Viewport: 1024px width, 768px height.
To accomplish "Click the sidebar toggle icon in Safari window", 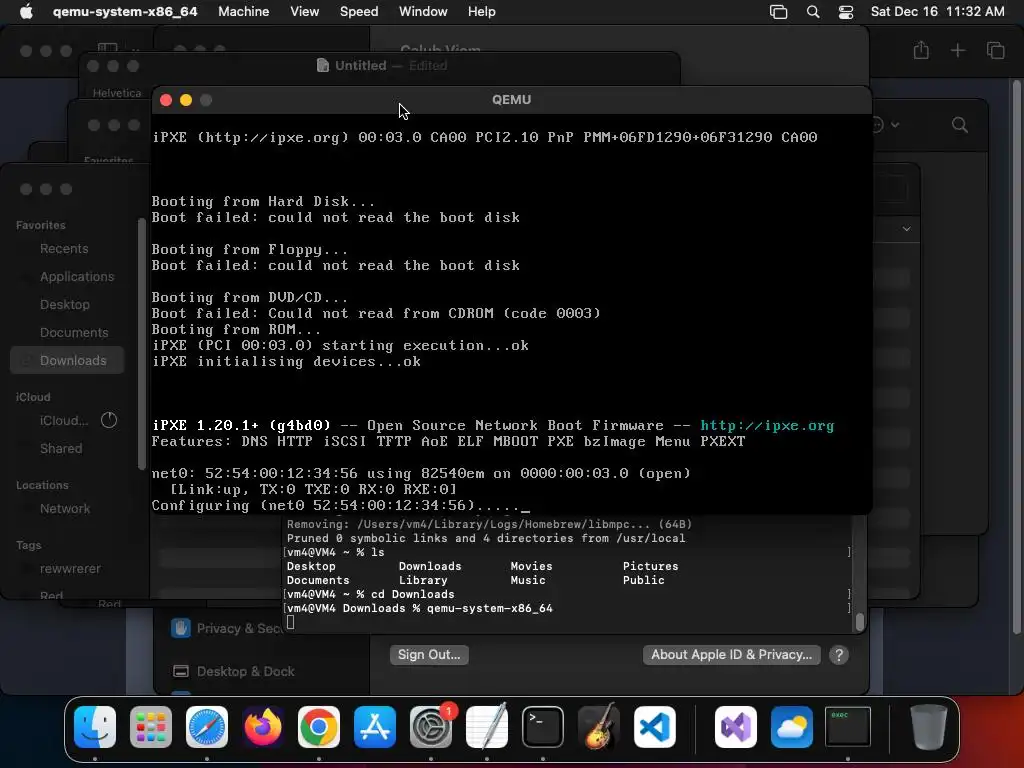I will point(108,49).
